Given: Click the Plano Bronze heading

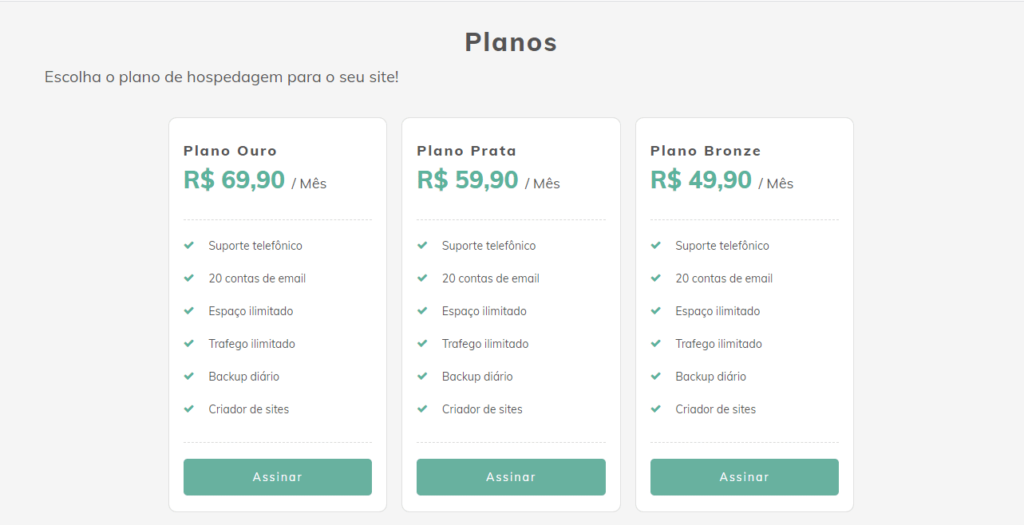Looking at the screenshot, I should (705, 151).
